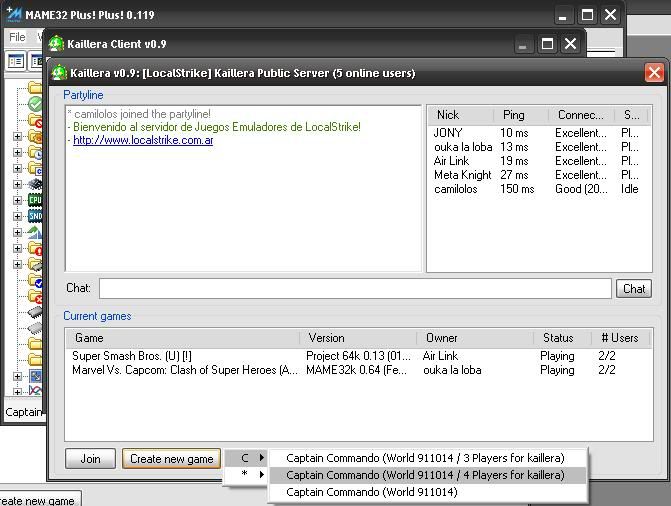Screen dimensions: 671x506
Task: Select the line graph icon in tree
Action: point(36,390)
